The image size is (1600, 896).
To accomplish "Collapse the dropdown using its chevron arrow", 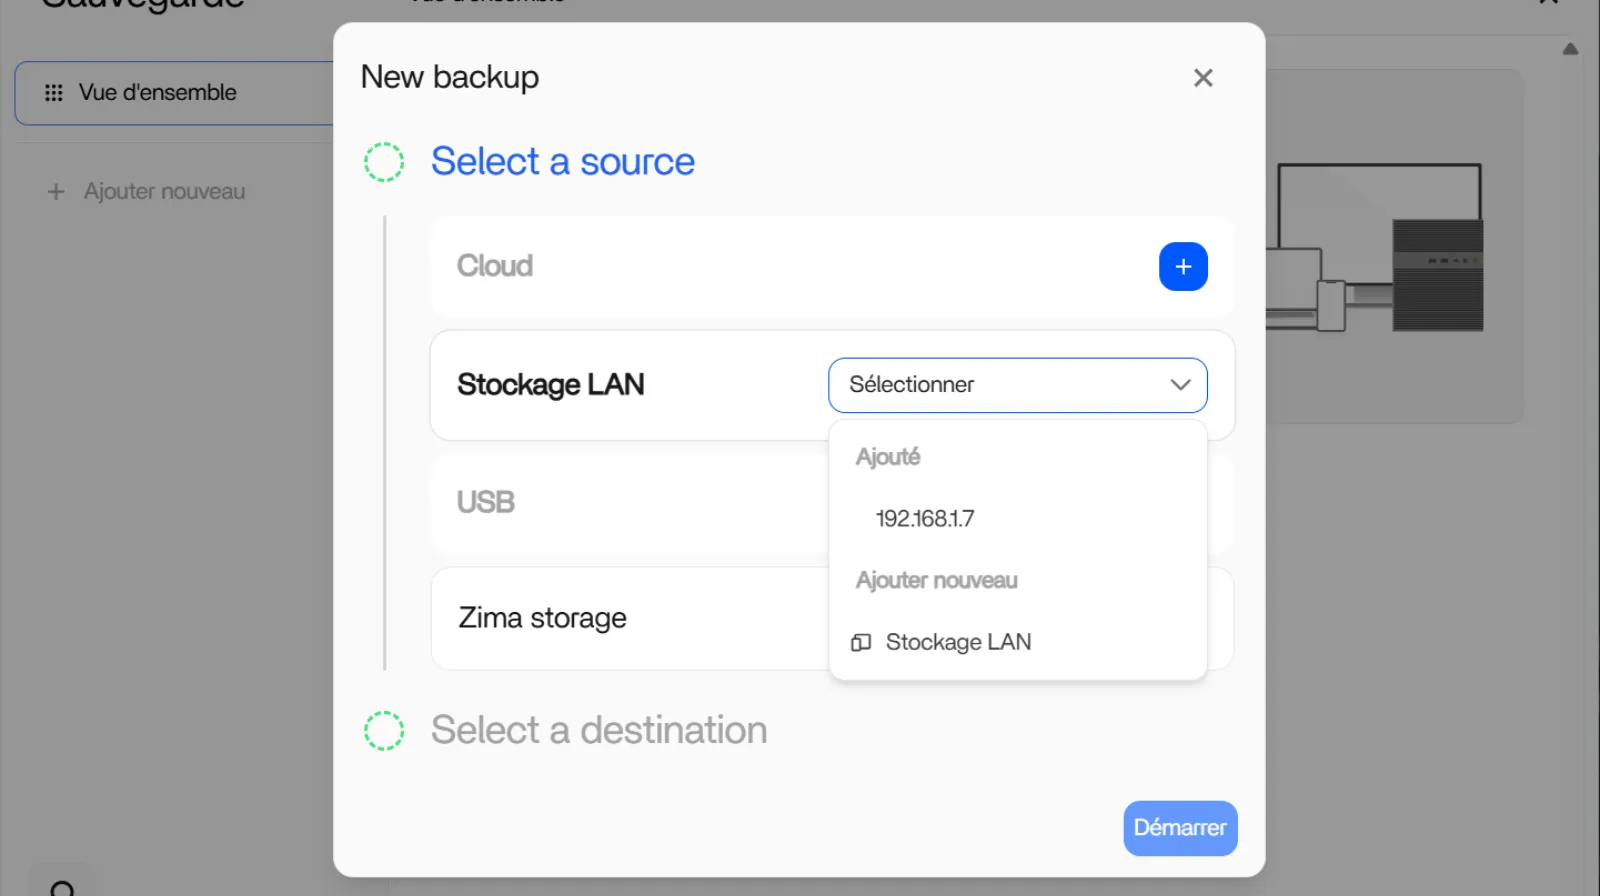I will point(1180,385).
